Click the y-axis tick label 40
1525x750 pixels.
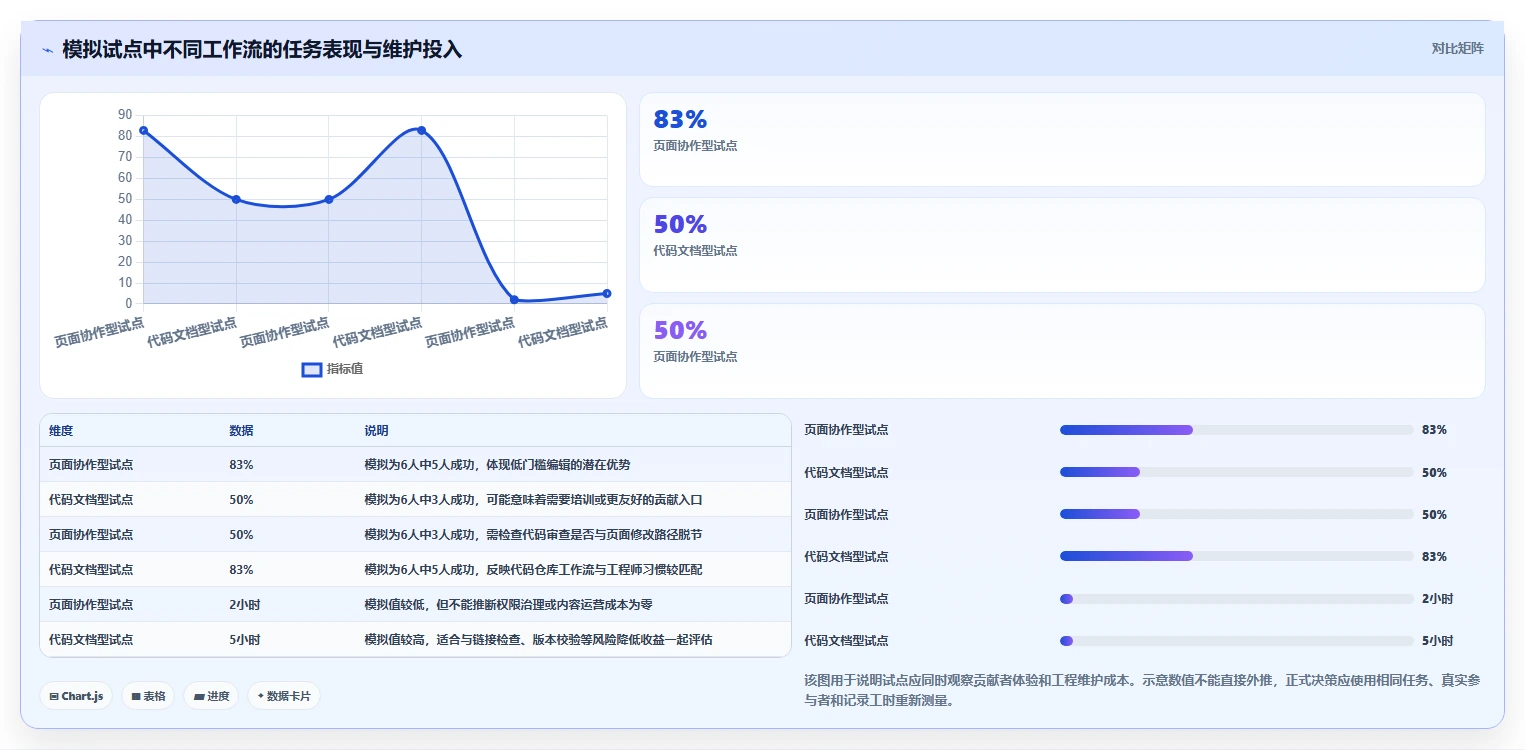pyautogui.click(x=125, y=220)
